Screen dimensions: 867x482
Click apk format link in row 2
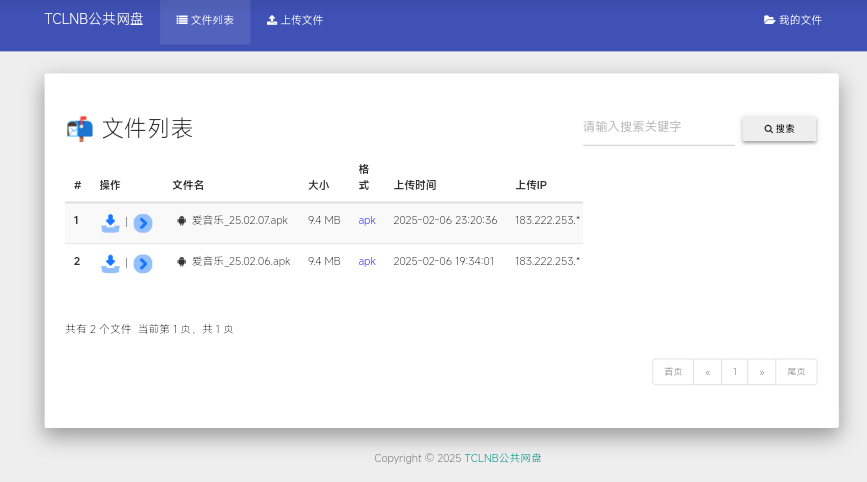367,261
